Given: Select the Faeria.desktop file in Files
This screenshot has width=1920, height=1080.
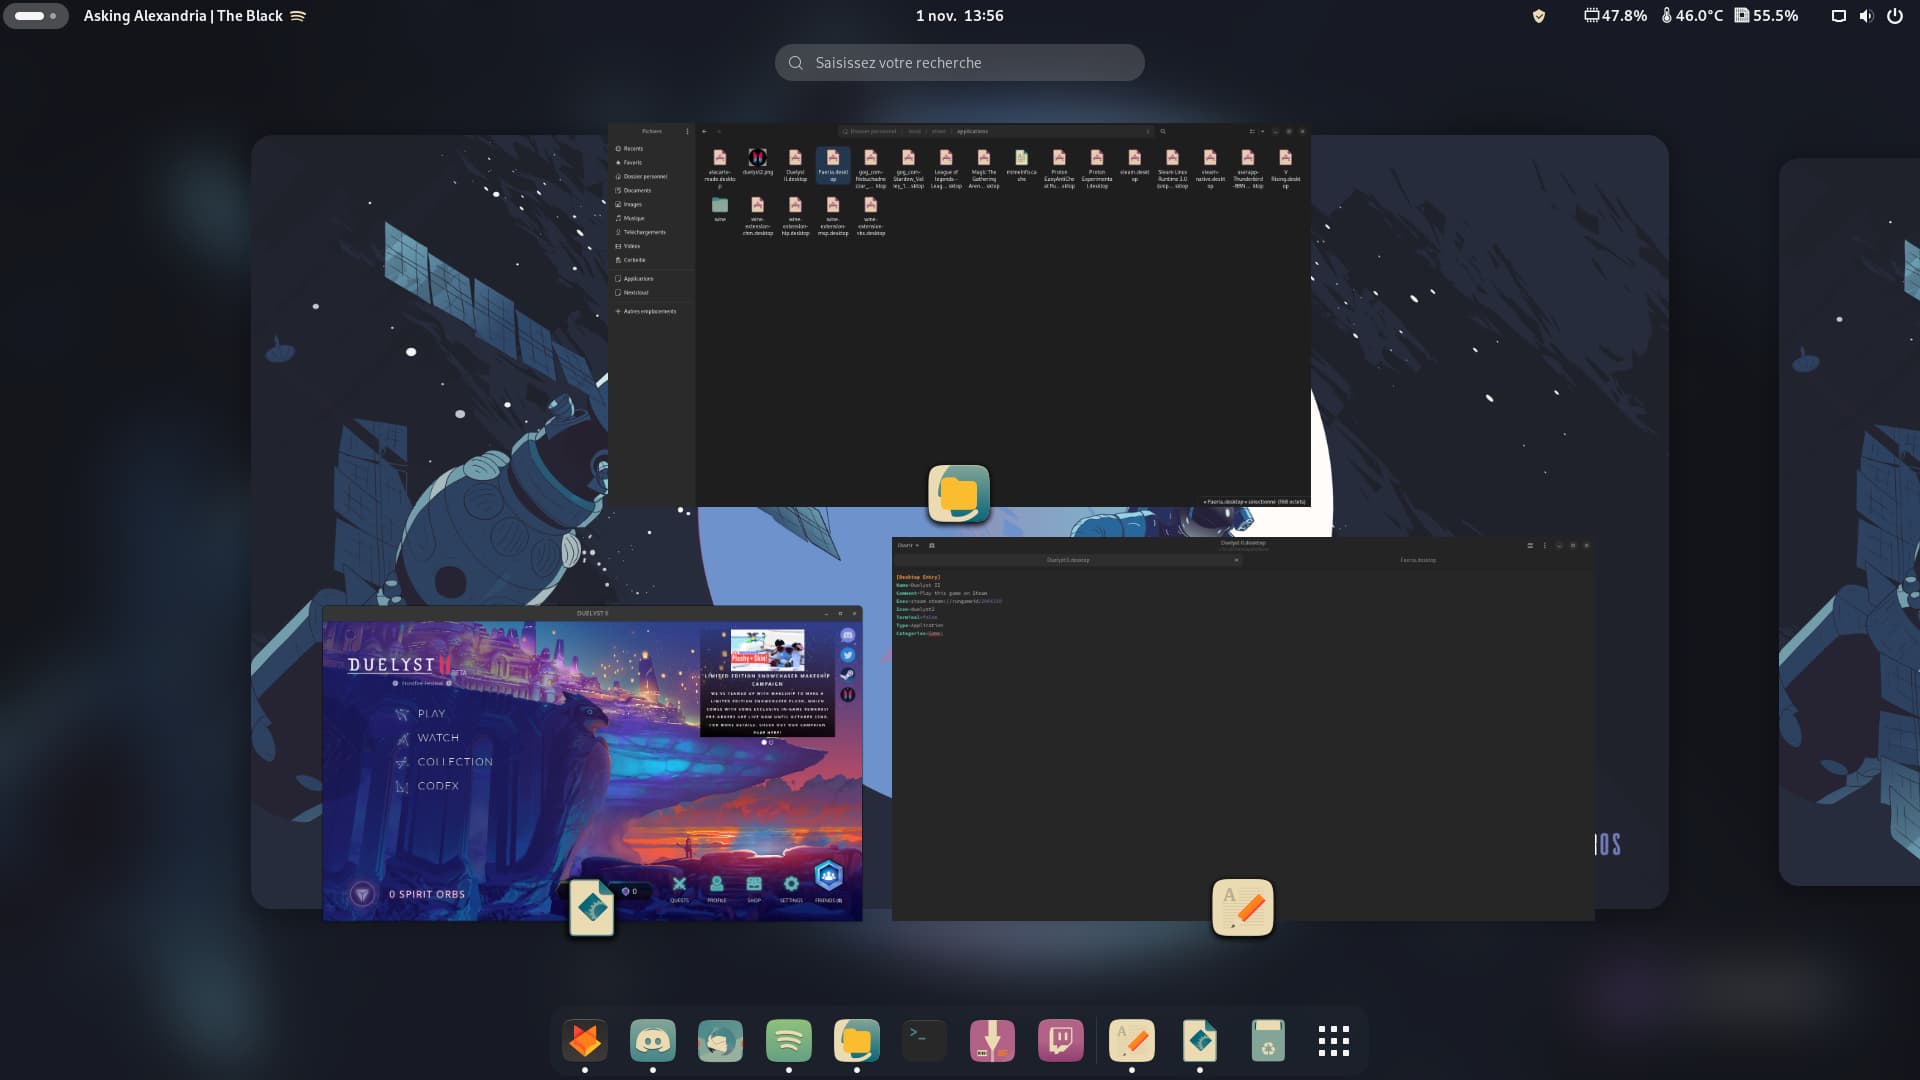Looking at the screenshot, I should click(x=833, y=166).
